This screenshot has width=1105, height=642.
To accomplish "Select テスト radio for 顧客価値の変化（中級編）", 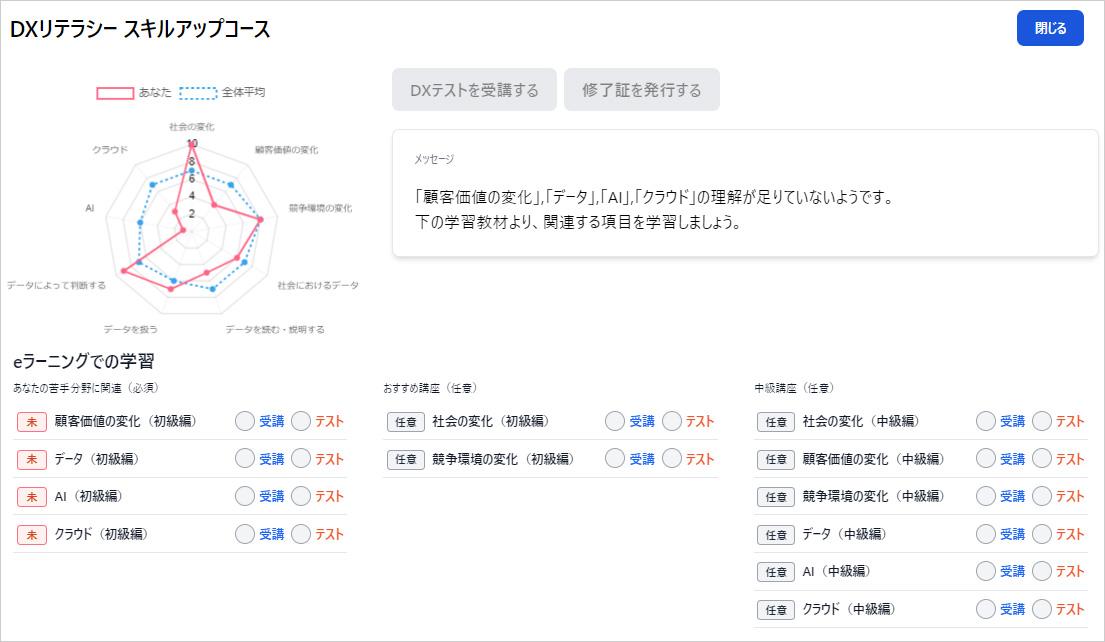I will (1042, 459).
